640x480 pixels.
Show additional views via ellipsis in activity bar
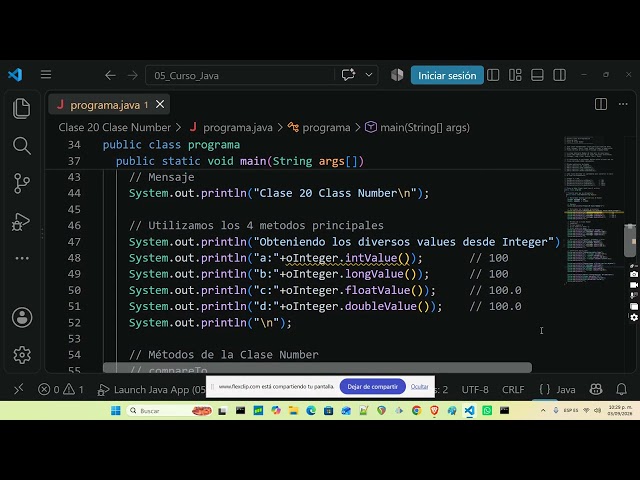point(22,258)
